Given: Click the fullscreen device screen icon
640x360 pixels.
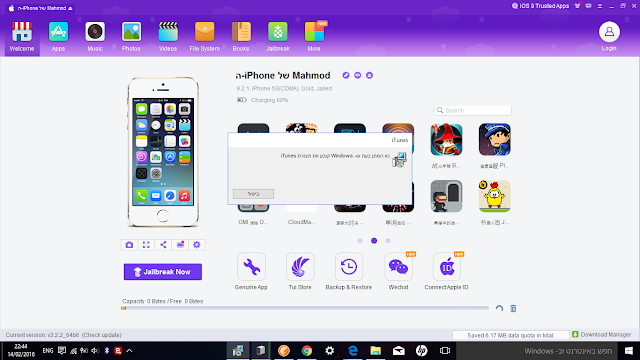Looking at the screenshot, I should (146, 244).
